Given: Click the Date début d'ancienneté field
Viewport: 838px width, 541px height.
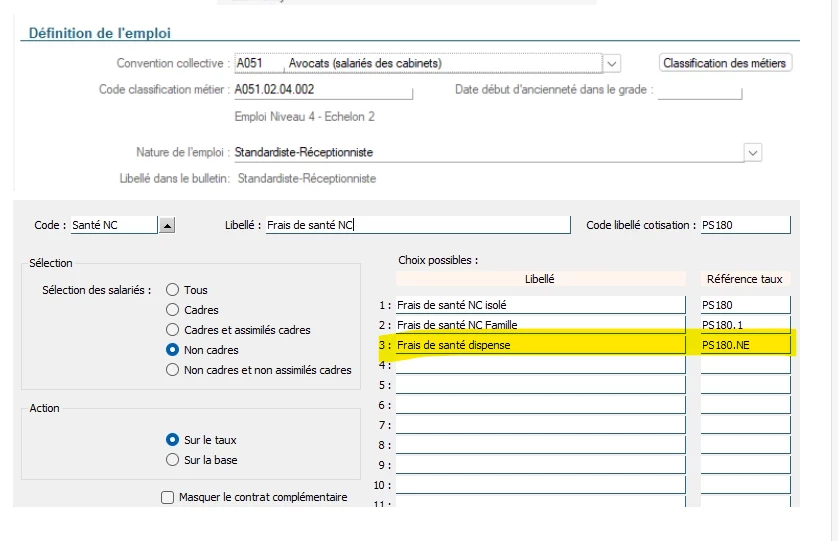Looking at the screenshot, I should tap(699, 91).
